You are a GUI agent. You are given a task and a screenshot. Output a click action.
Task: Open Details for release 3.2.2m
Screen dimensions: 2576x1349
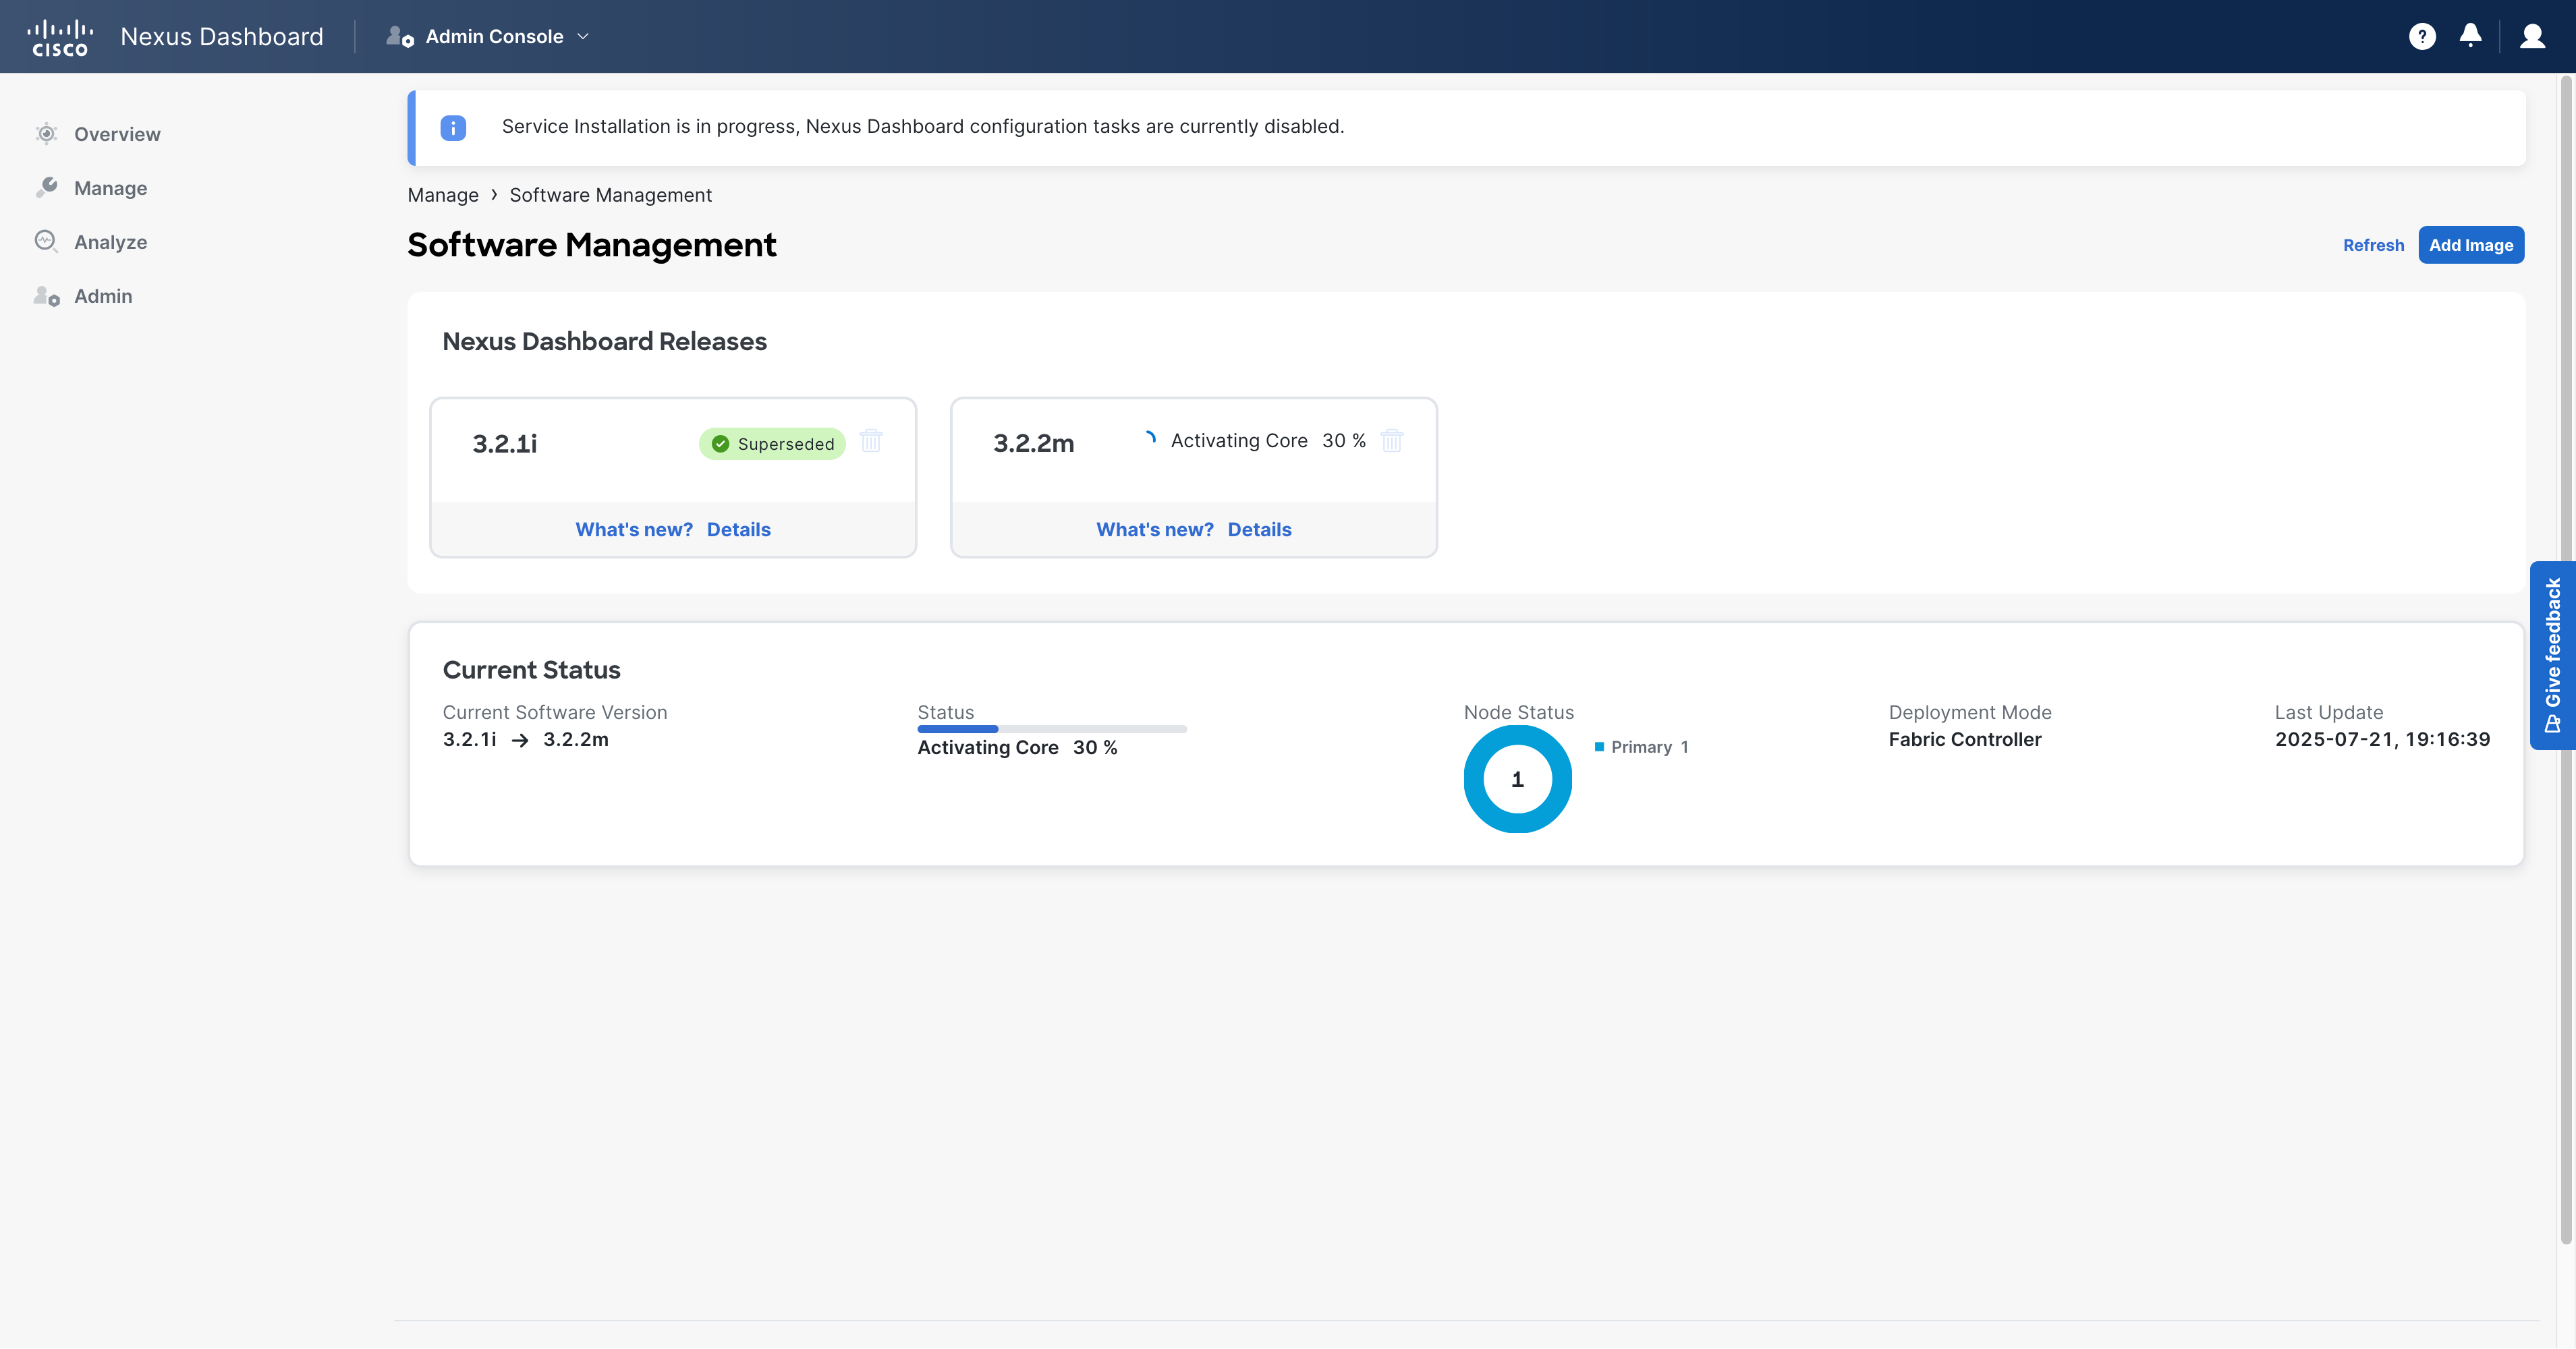click(x=1260, y=530)
